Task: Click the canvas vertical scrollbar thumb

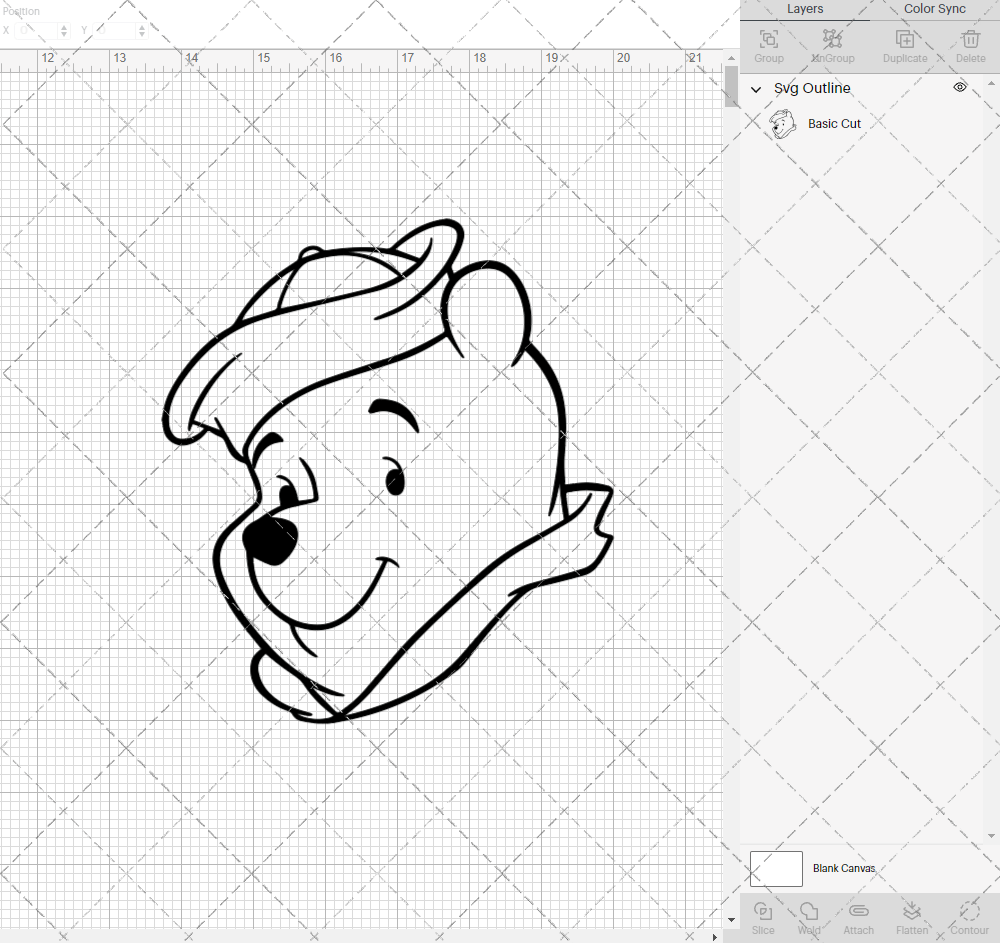Action: click(731, 87)
